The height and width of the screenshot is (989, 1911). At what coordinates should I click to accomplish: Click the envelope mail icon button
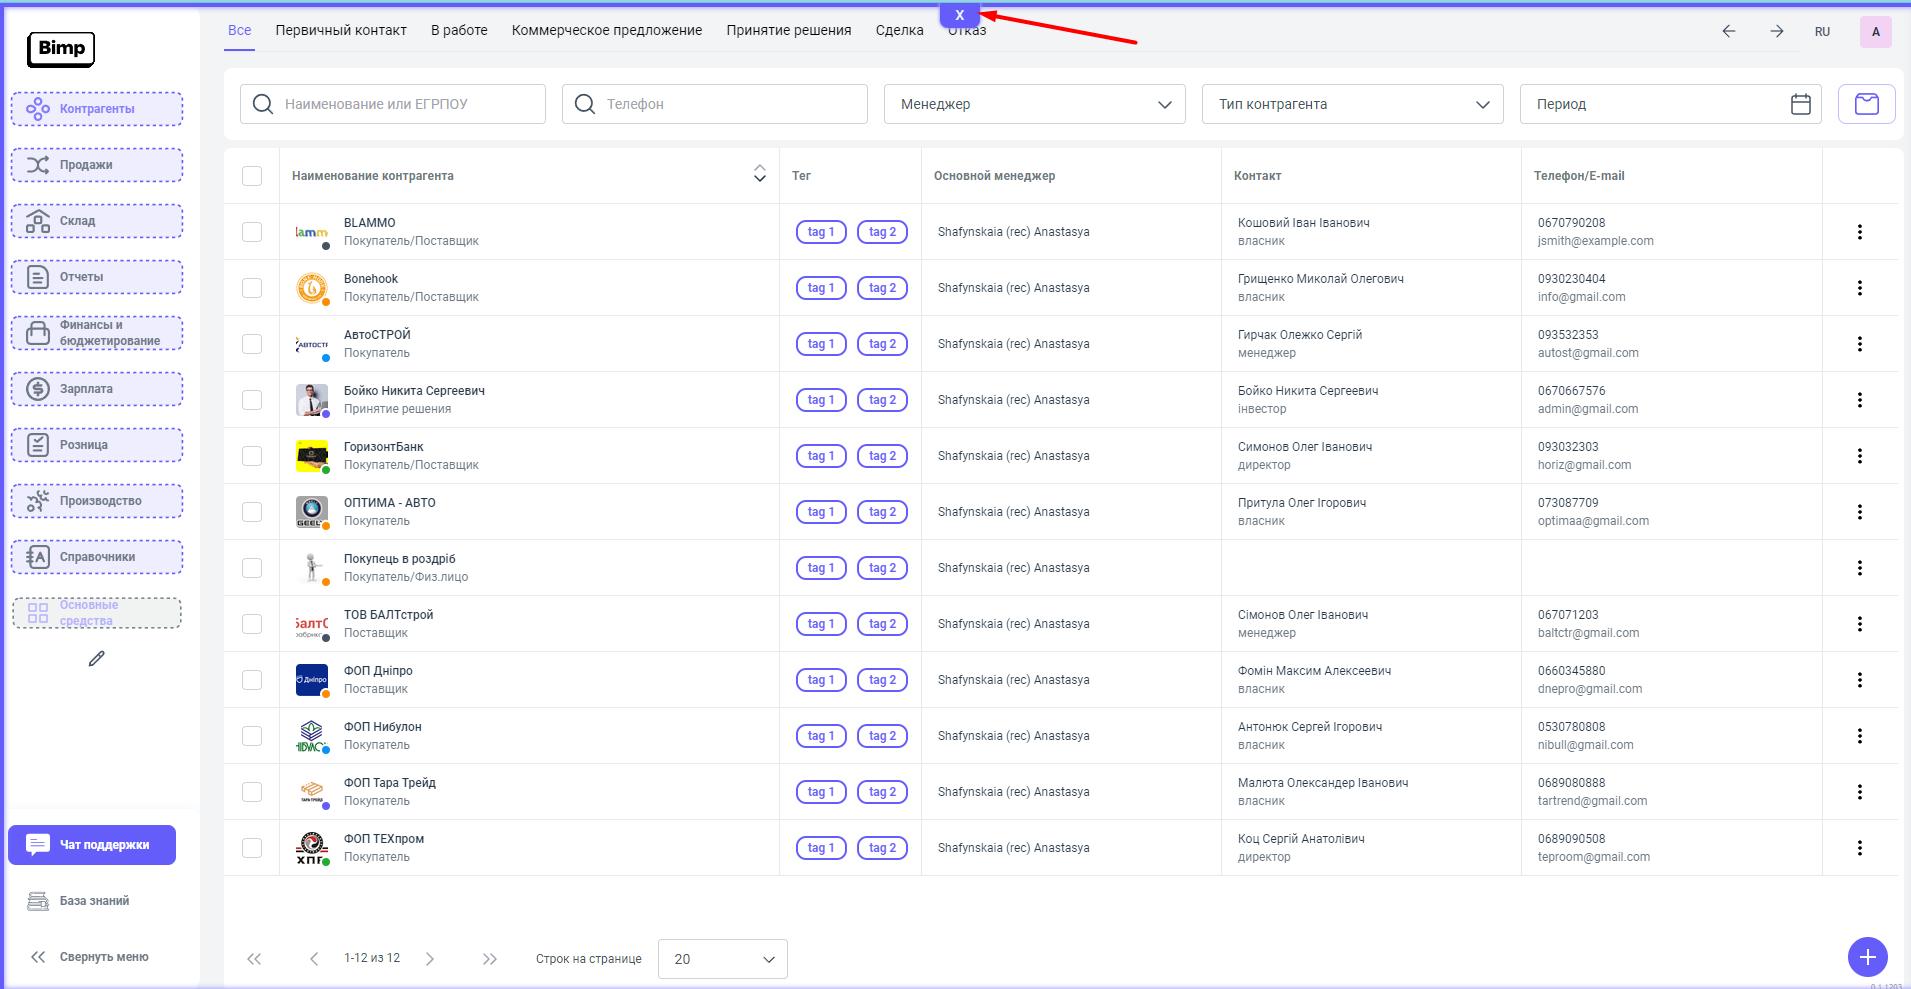coord(1866,104)
